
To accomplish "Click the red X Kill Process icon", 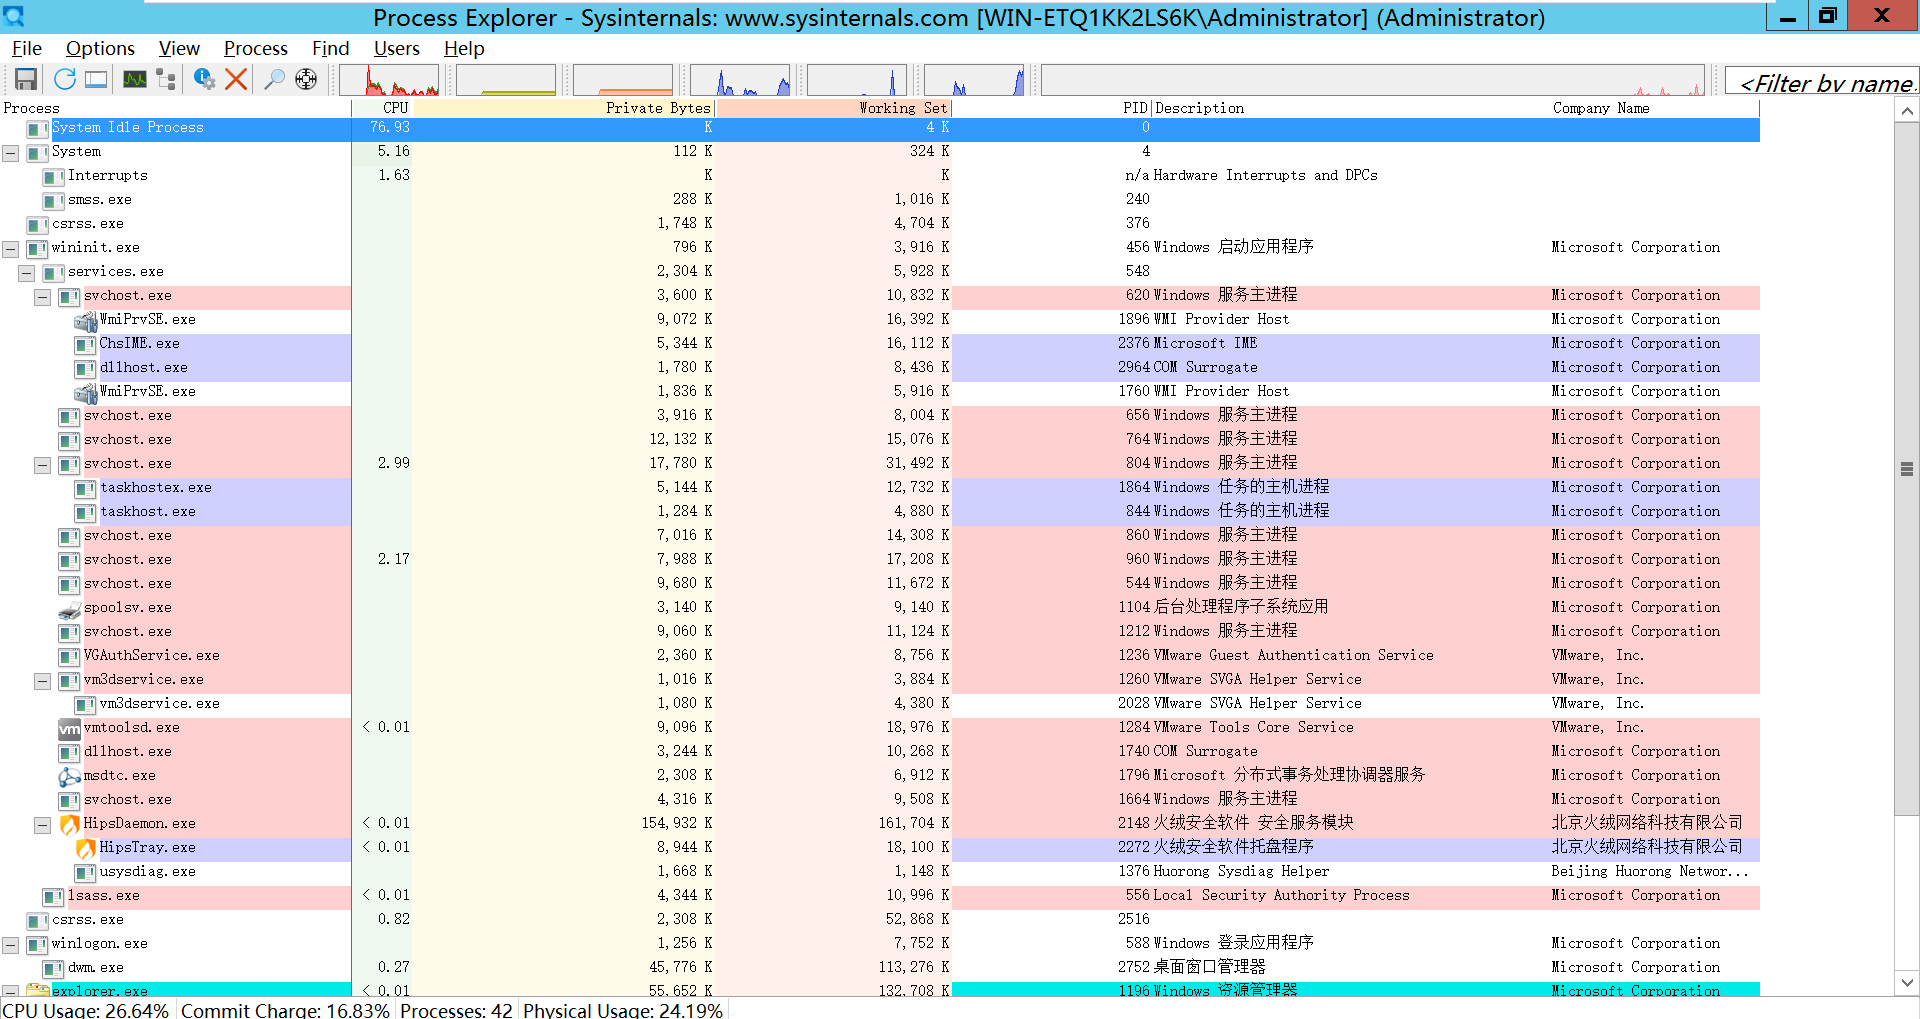I will pos(236,79).
